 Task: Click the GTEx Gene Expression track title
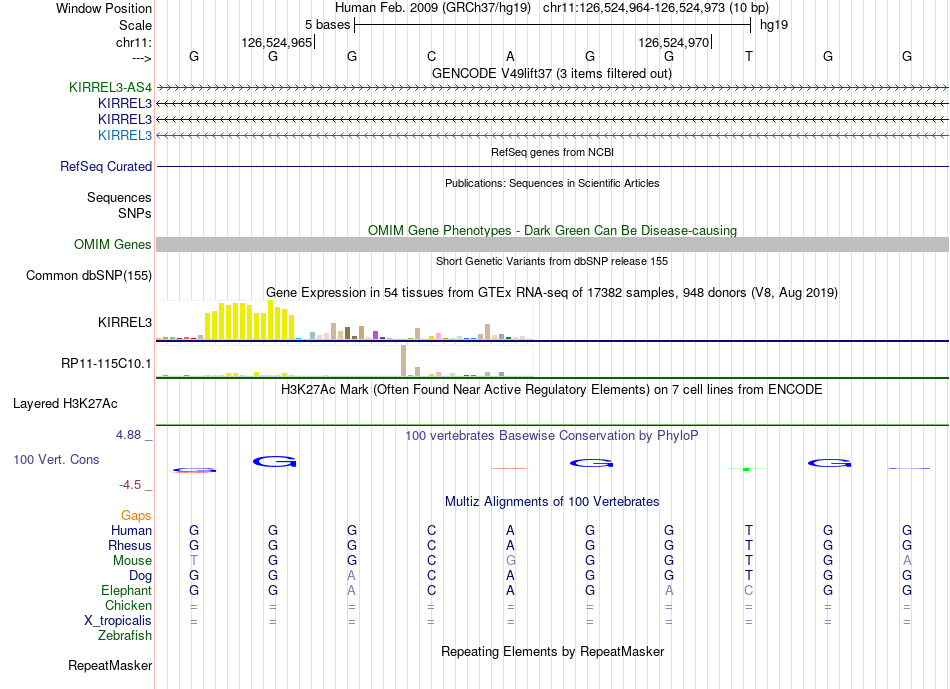tap(552, 293)
